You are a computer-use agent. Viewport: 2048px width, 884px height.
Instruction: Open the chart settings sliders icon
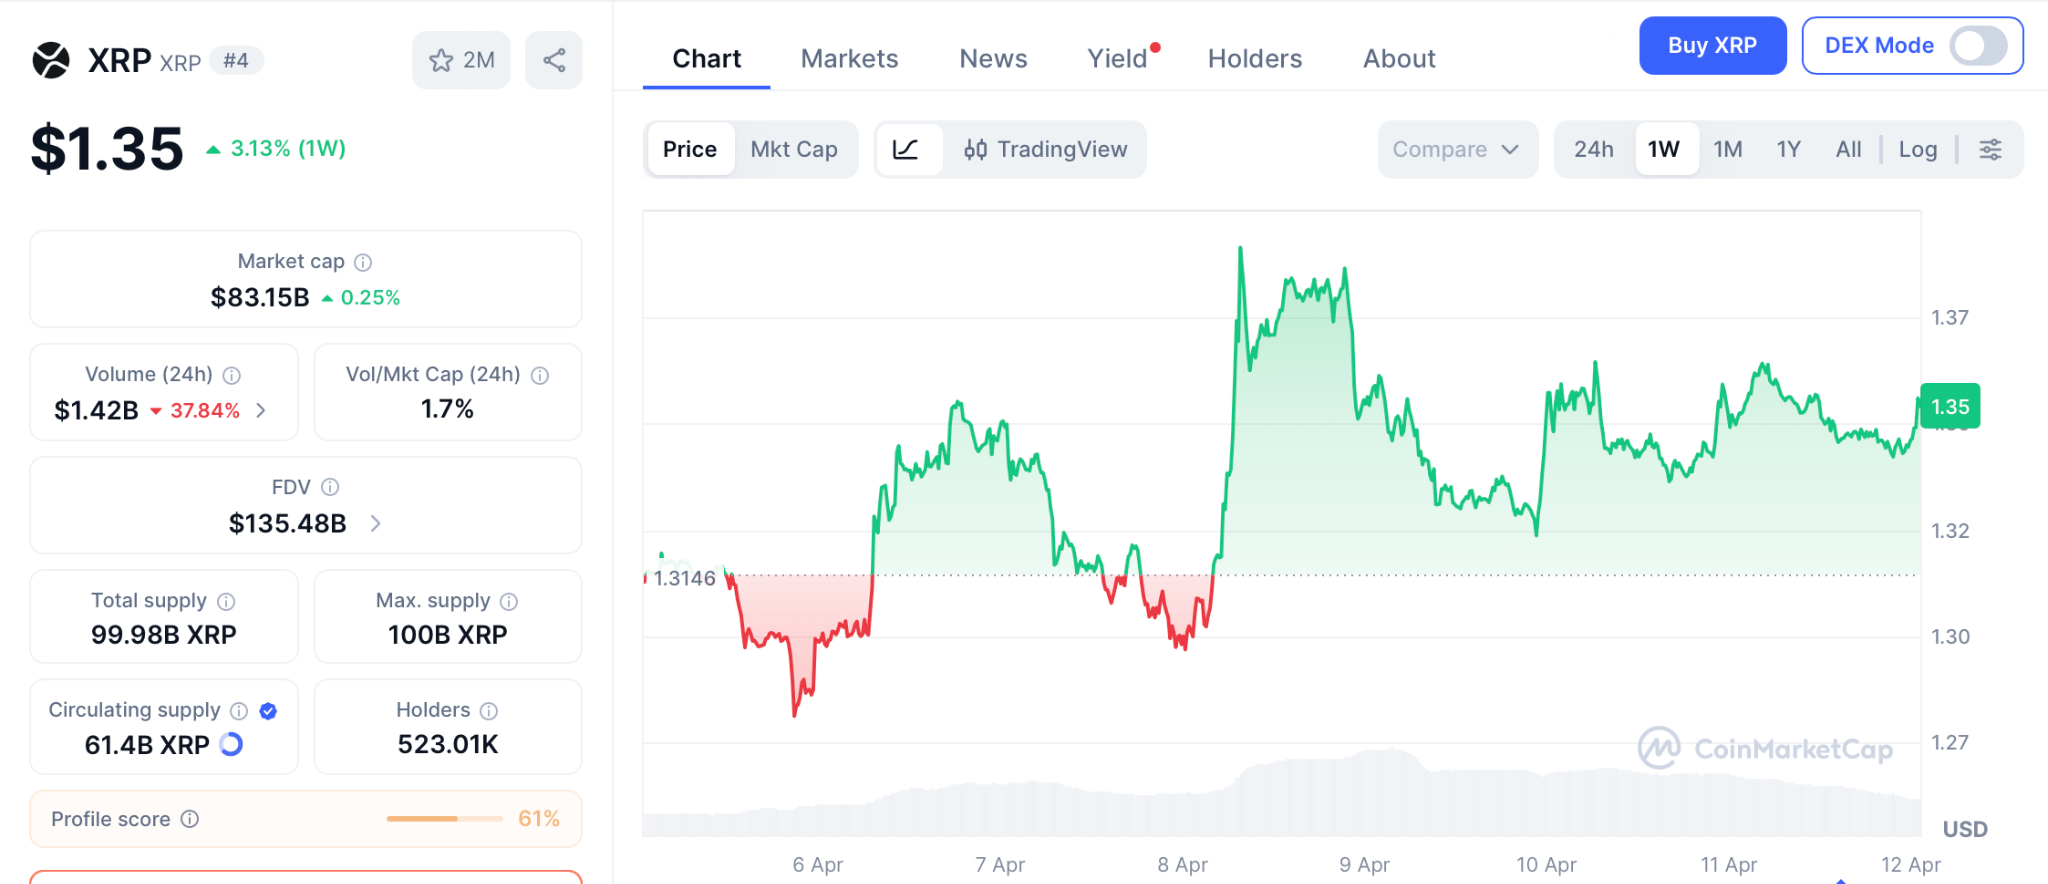click(x=1990, y=149)
